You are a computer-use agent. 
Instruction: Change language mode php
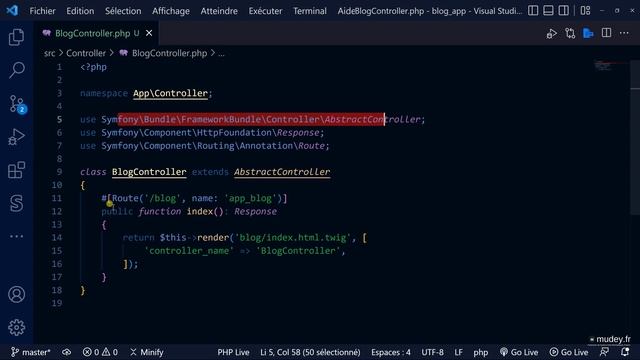coord(480,352)
